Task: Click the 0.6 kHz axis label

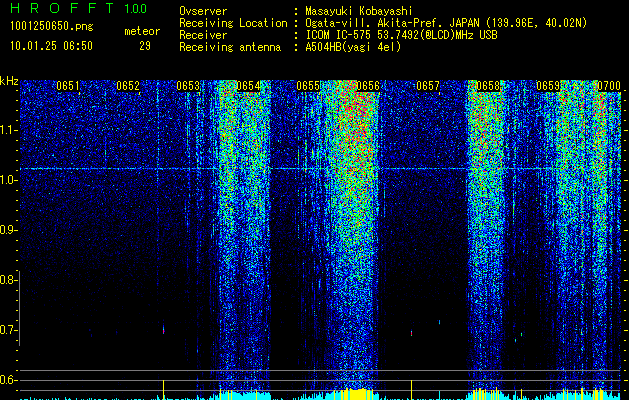Action: pos(8,380)
